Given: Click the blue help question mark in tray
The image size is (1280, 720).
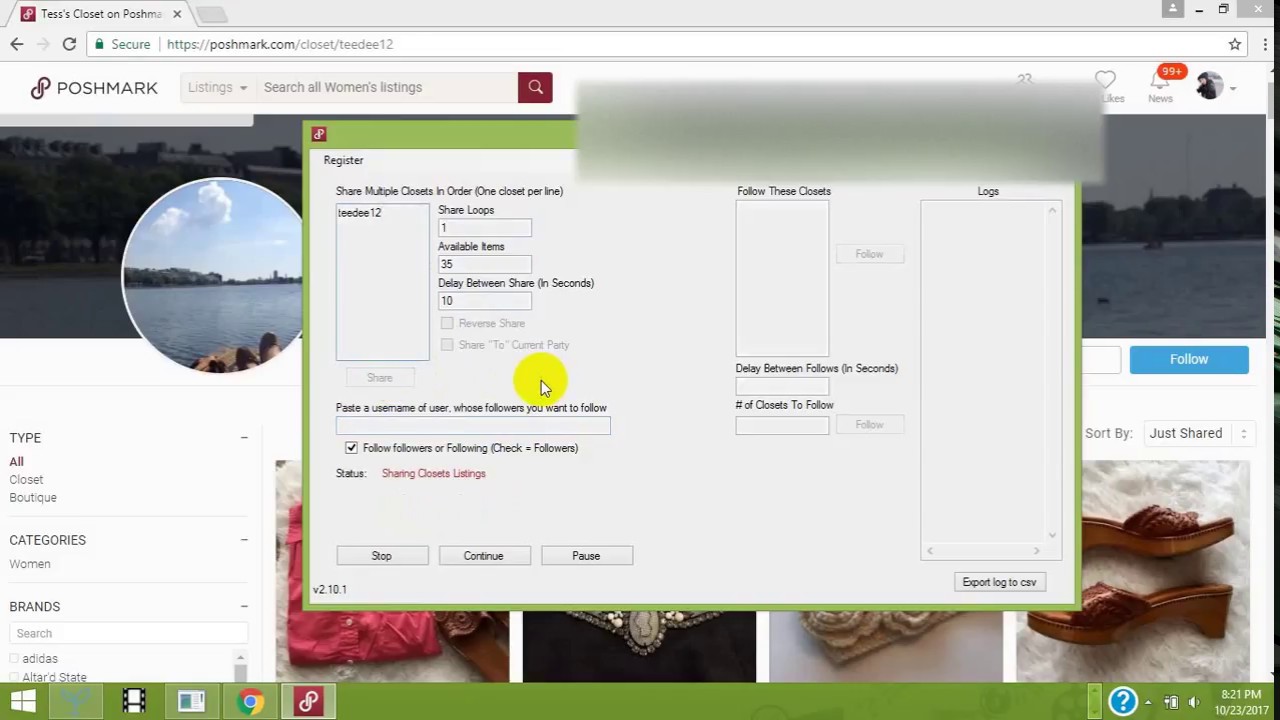Looking at the screenshot, I should [1123, 701].
